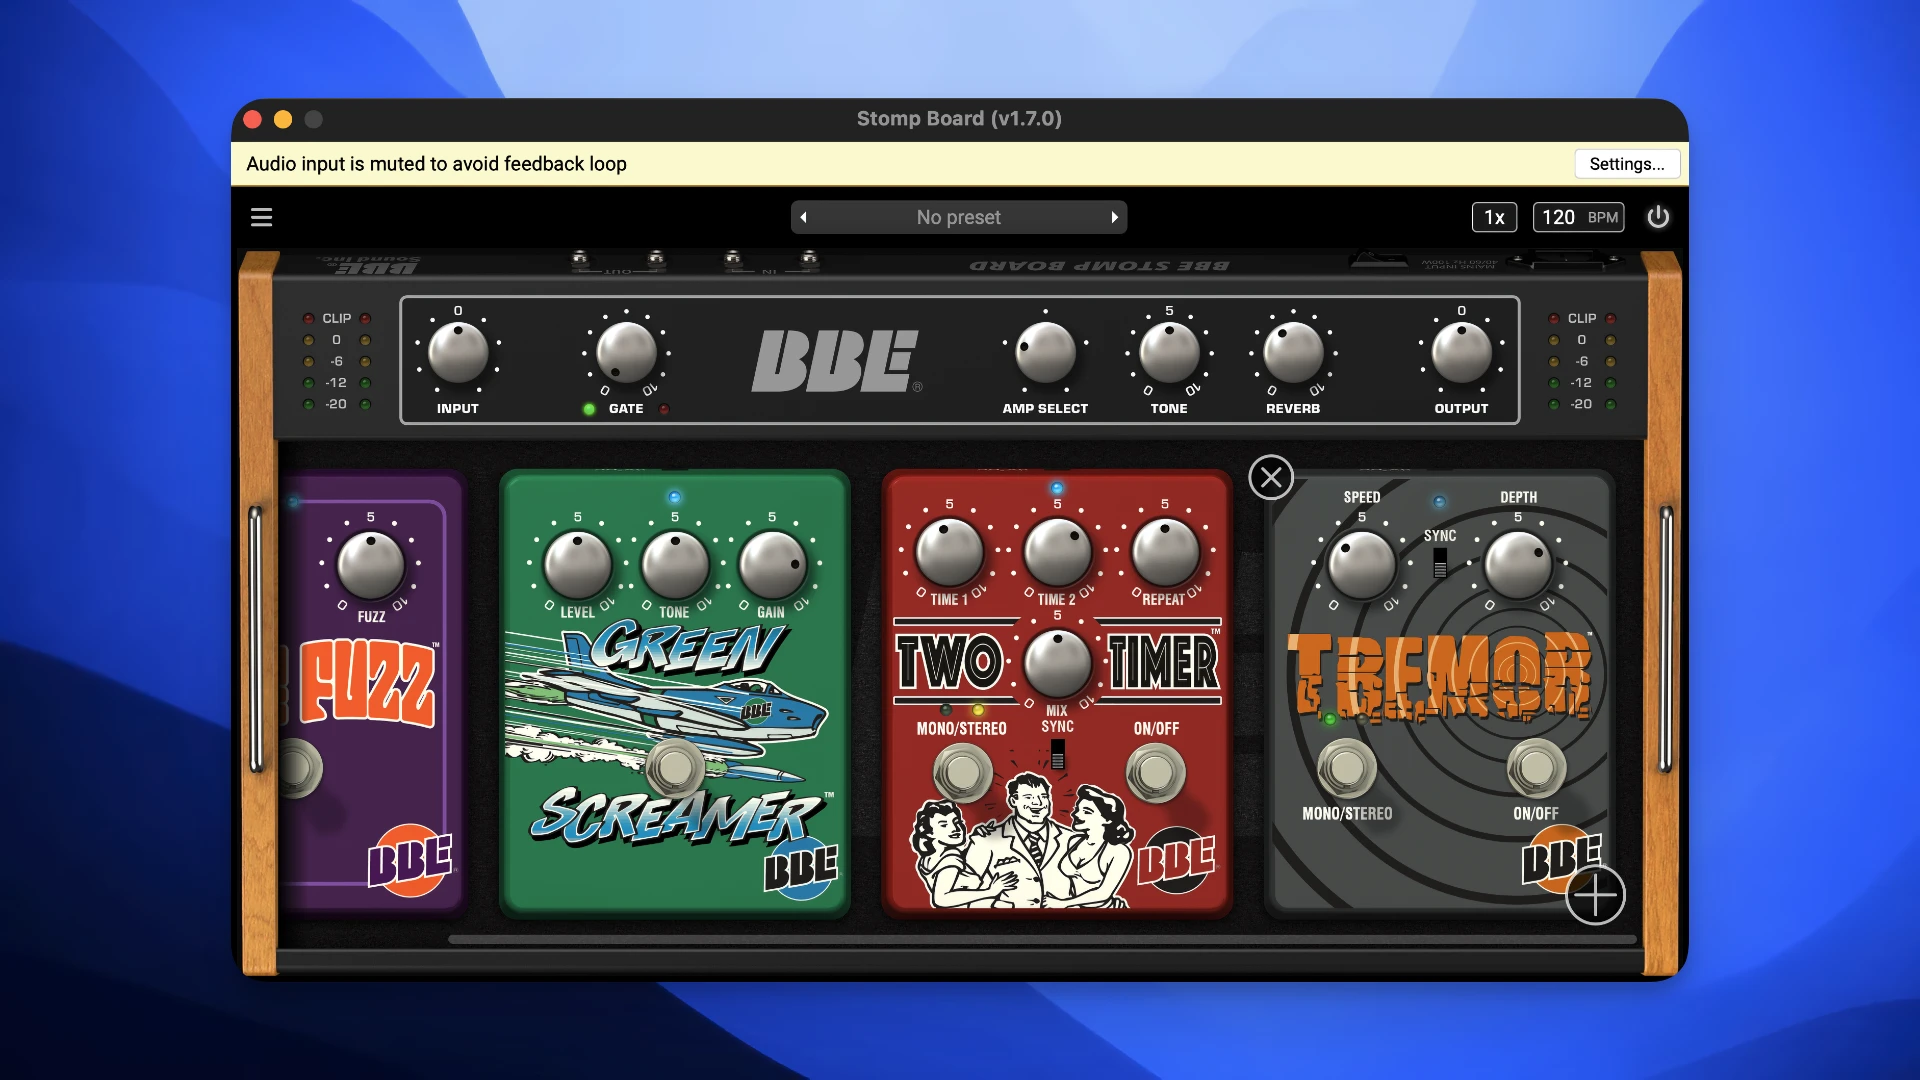Click the AMP SELECT knob
1920x1080 pixels.
click(1045, 353)
